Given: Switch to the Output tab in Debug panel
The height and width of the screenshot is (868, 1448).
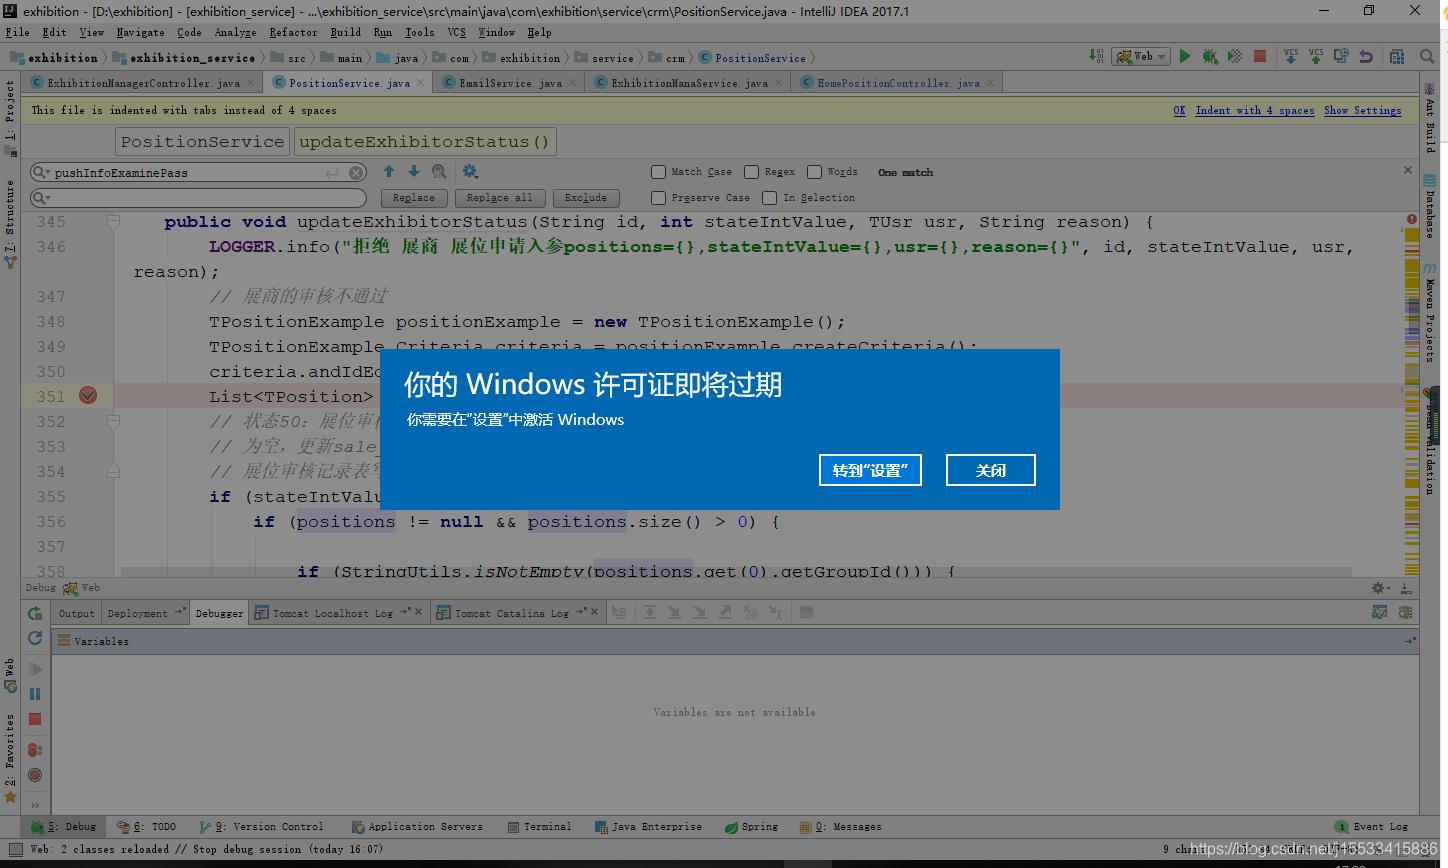Looking at the screenshot, I should 76,613.
